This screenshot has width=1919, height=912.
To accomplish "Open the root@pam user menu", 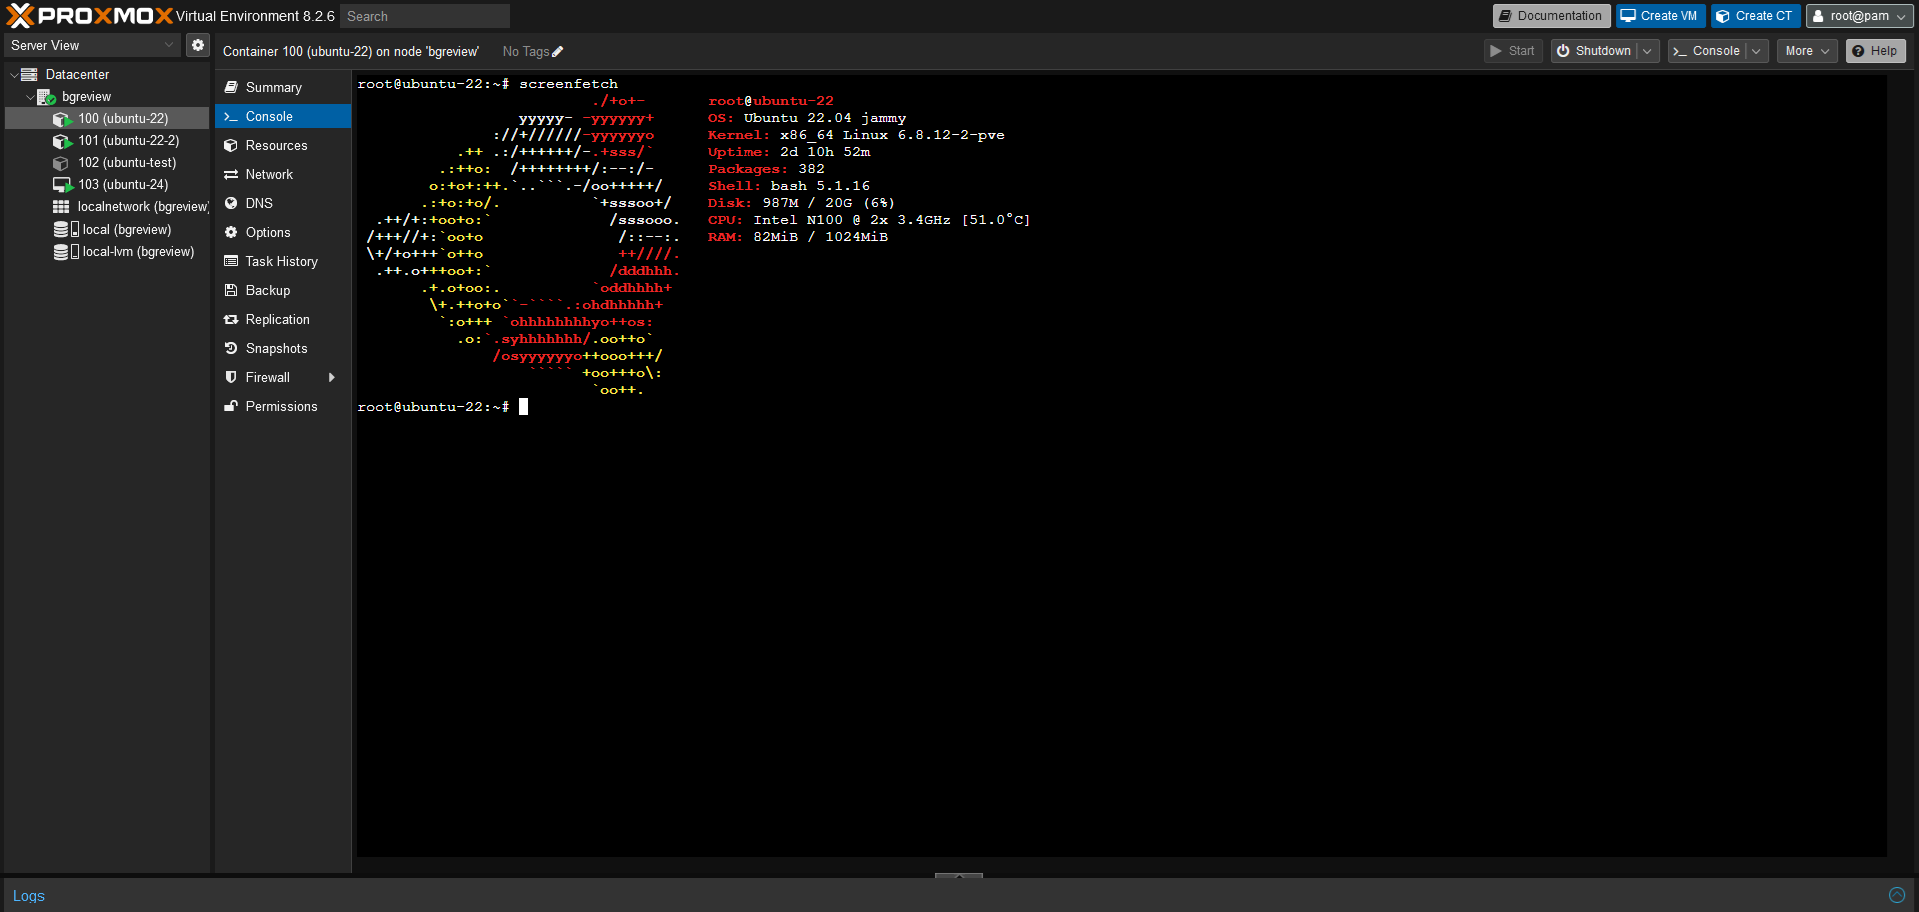I will (x=1860, y=16).
